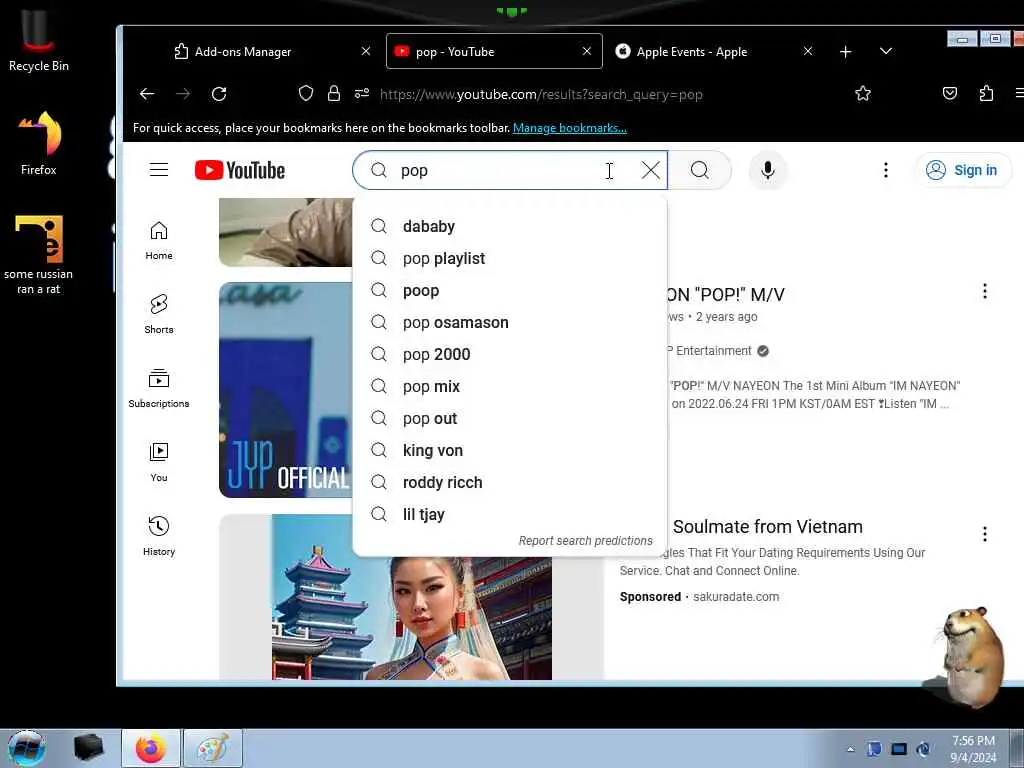Open the Vietnam ad image thumbnail
This screenshot has height=768, width=1024.
(411, 618)
